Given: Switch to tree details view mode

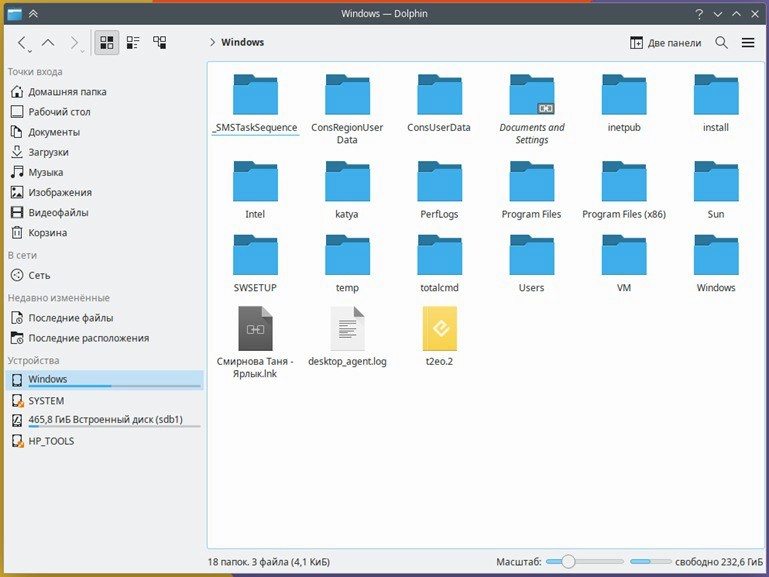Looking at the screenshot, I should (x=159, y=43).
